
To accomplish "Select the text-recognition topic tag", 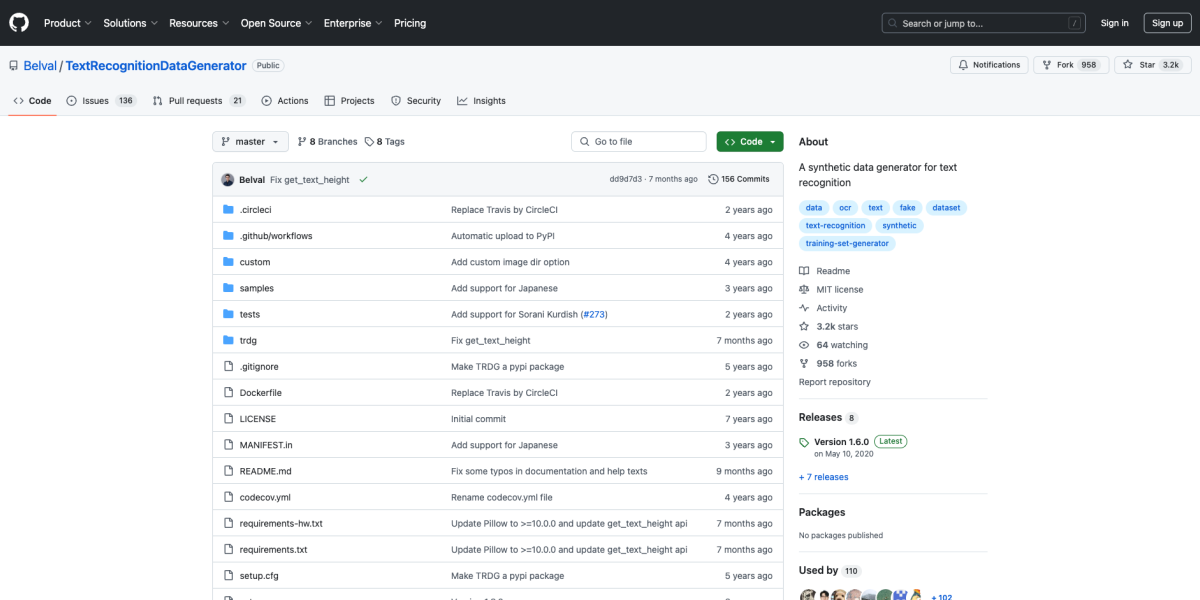I will pos(835,226).
